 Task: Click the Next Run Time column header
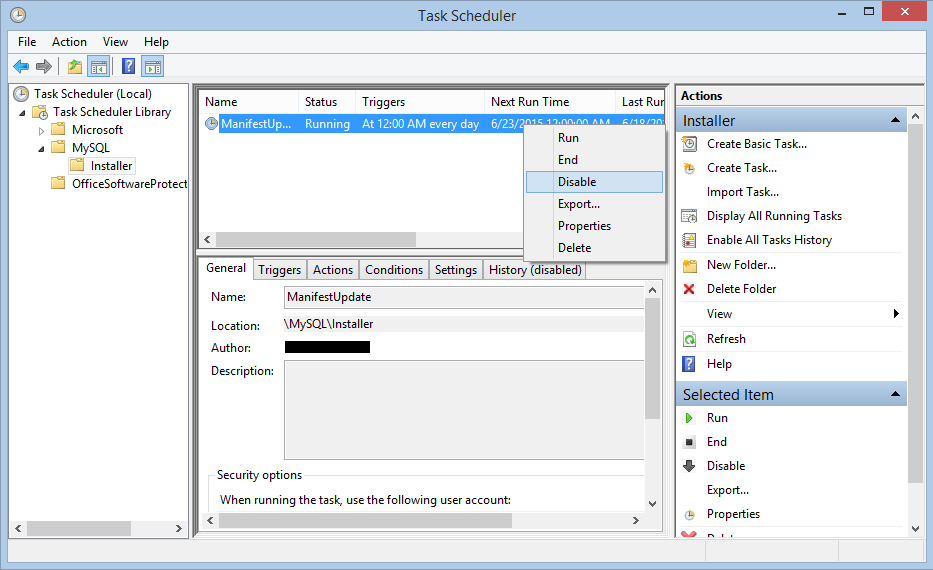549,102
